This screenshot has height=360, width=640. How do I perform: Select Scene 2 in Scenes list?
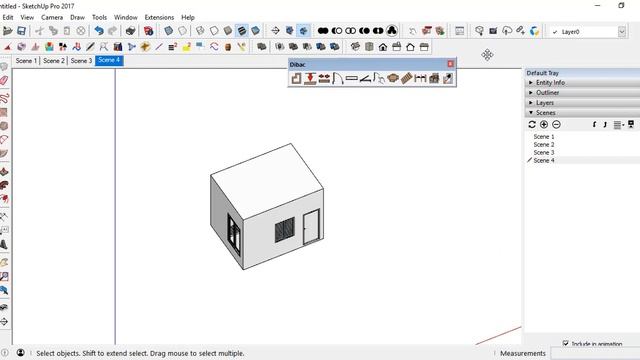coord(544,144)
